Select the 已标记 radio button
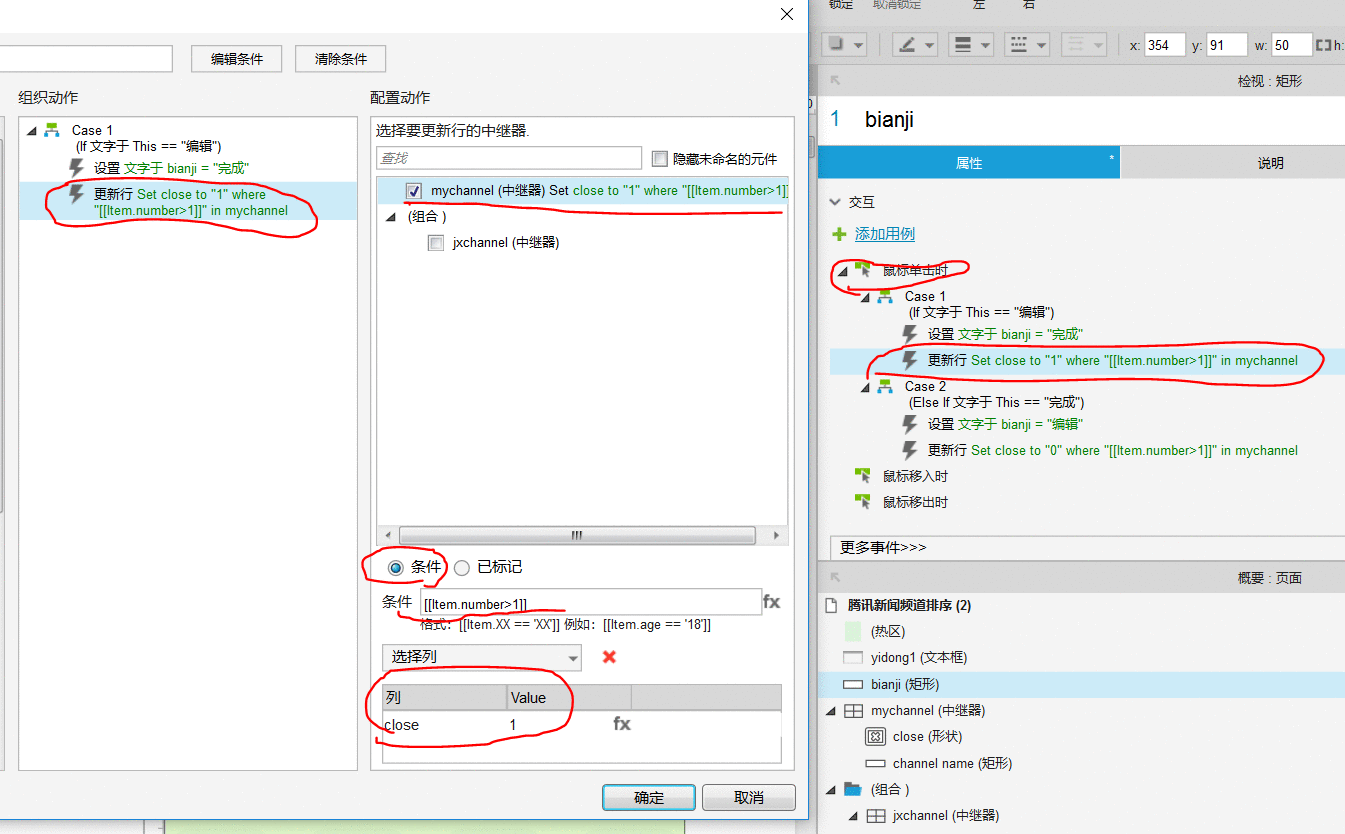Screen dimensions: 1345x834 click(462, 567)
